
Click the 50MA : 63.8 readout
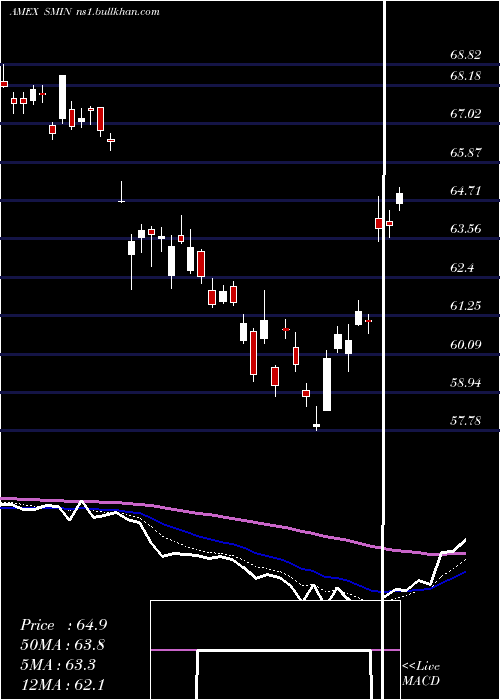63,645
